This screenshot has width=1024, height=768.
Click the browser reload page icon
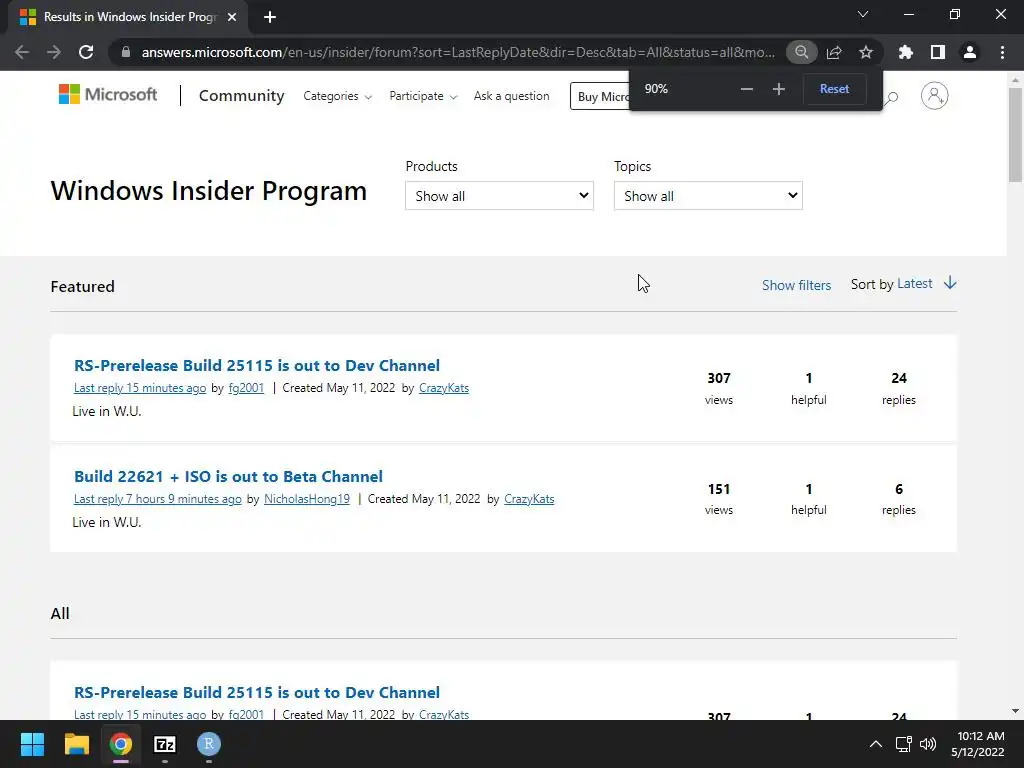click(86, 52)
